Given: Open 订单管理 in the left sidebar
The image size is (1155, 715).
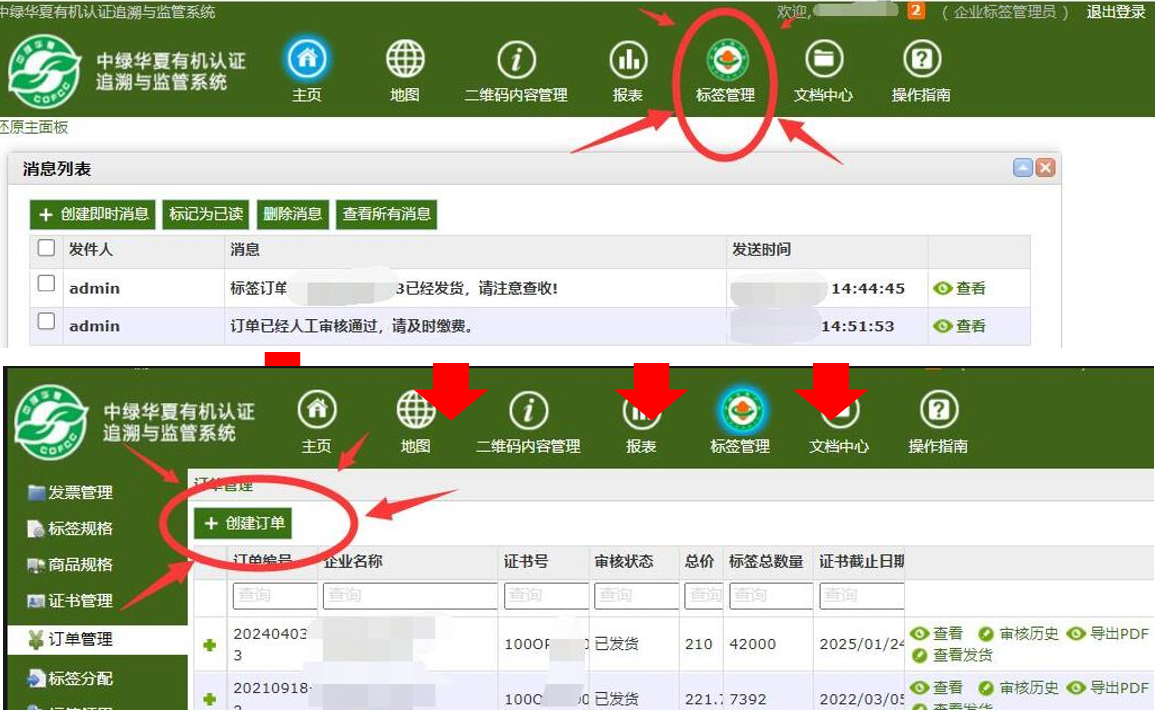Looking at the screenshot, I should (x=82, y=639).
